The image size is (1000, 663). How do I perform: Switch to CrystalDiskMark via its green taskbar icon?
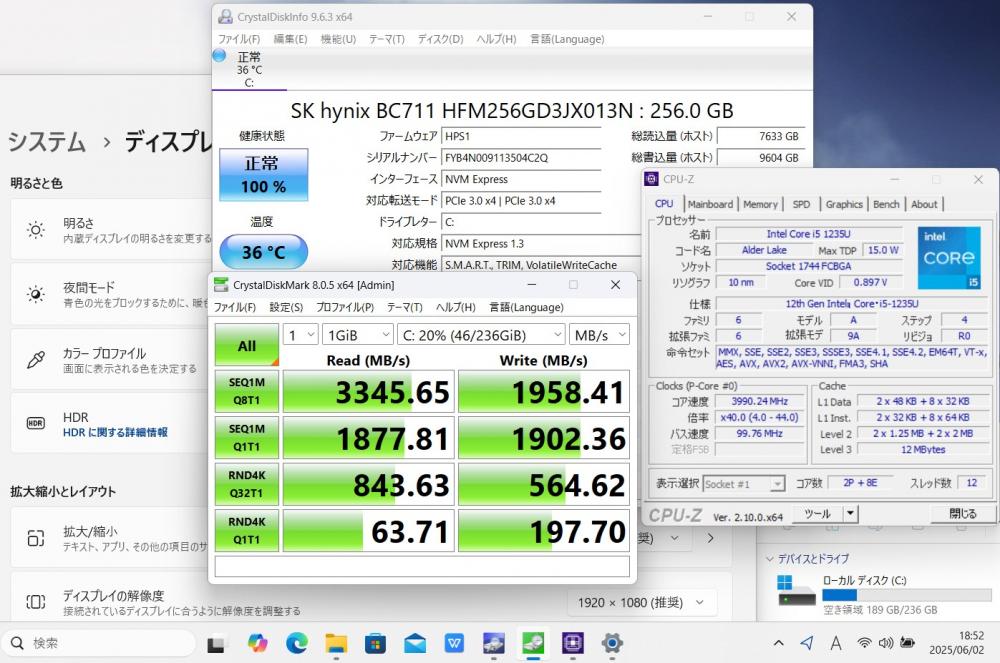click(533, 644)
